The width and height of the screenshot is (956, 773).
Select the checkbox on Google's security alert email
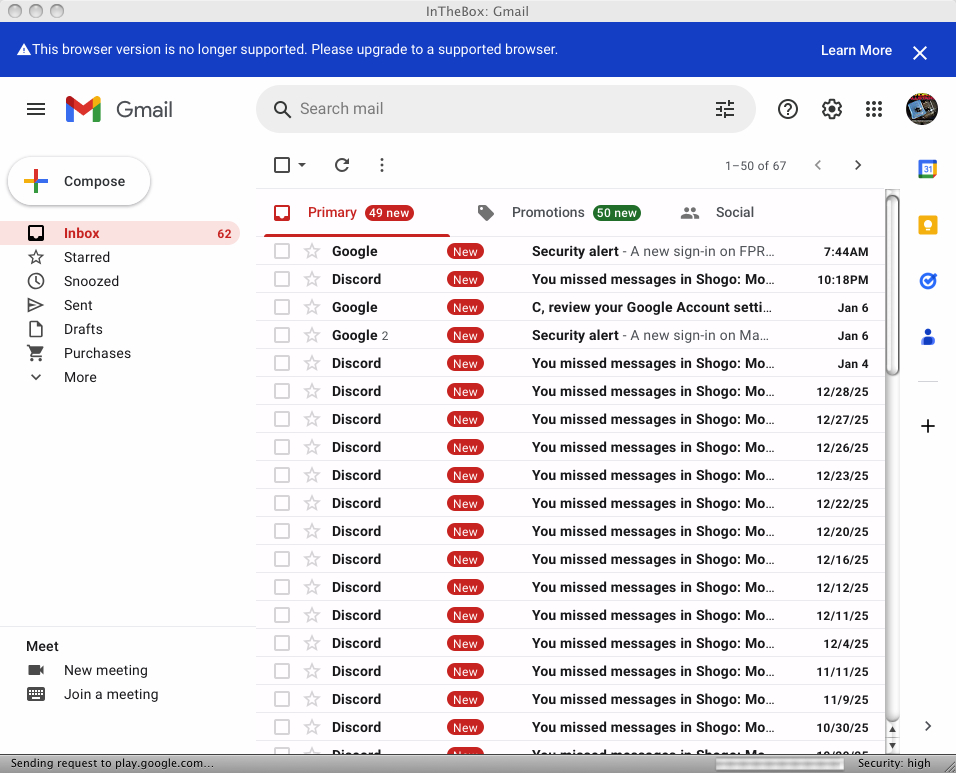pyautogui.click(x=281, y=251)
